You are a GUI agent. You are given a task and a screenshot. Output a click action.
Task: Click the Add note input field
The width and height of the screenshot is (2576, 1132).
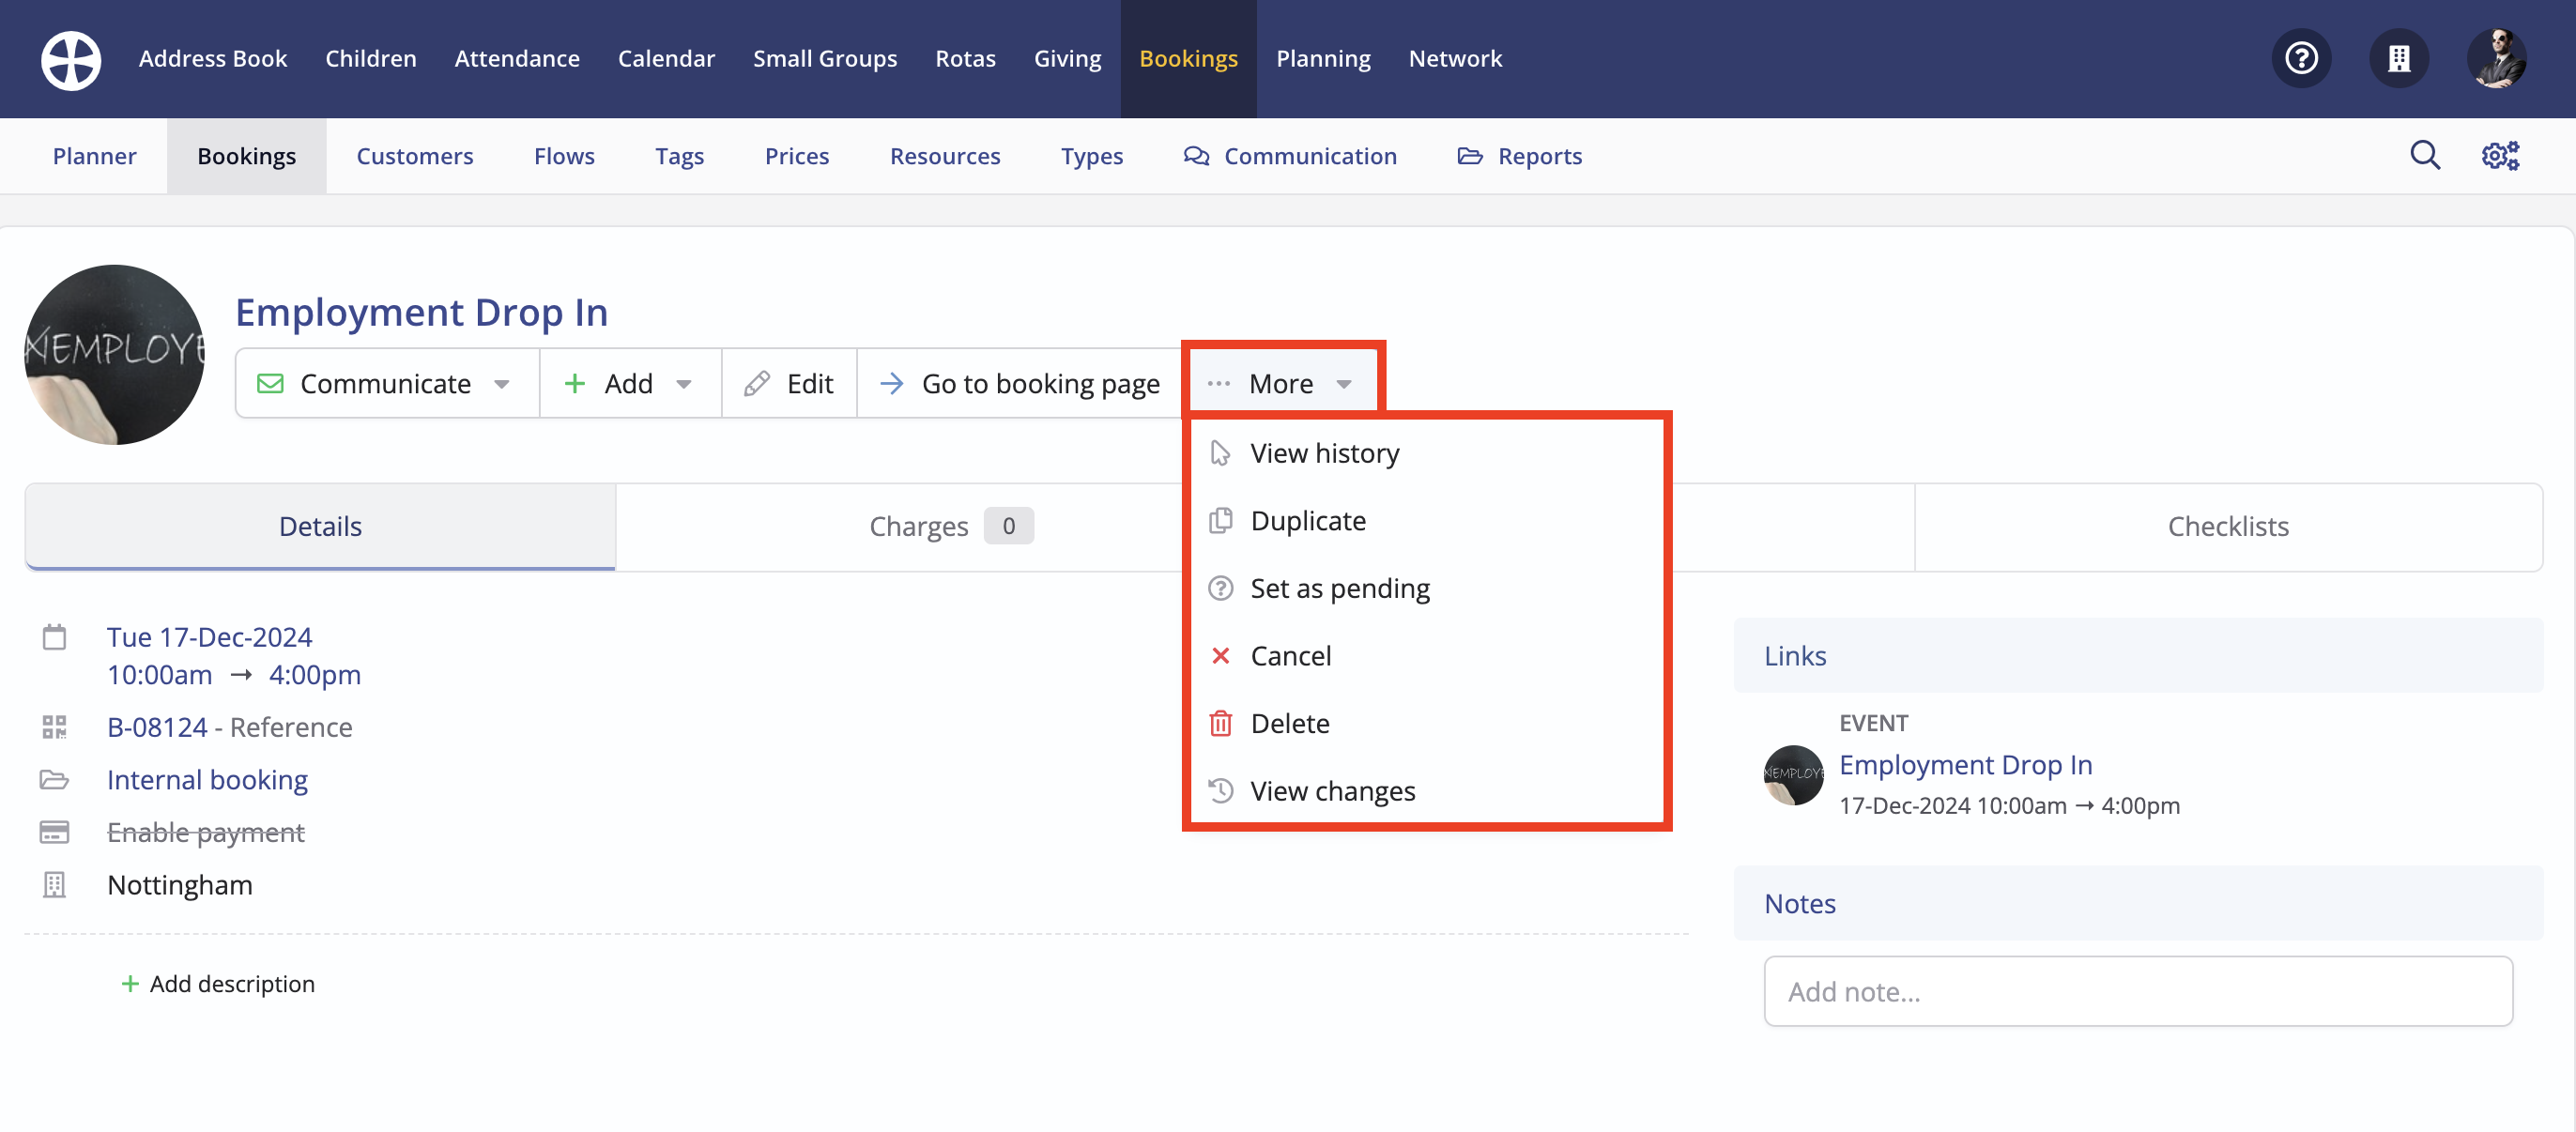coord(2137,991)
